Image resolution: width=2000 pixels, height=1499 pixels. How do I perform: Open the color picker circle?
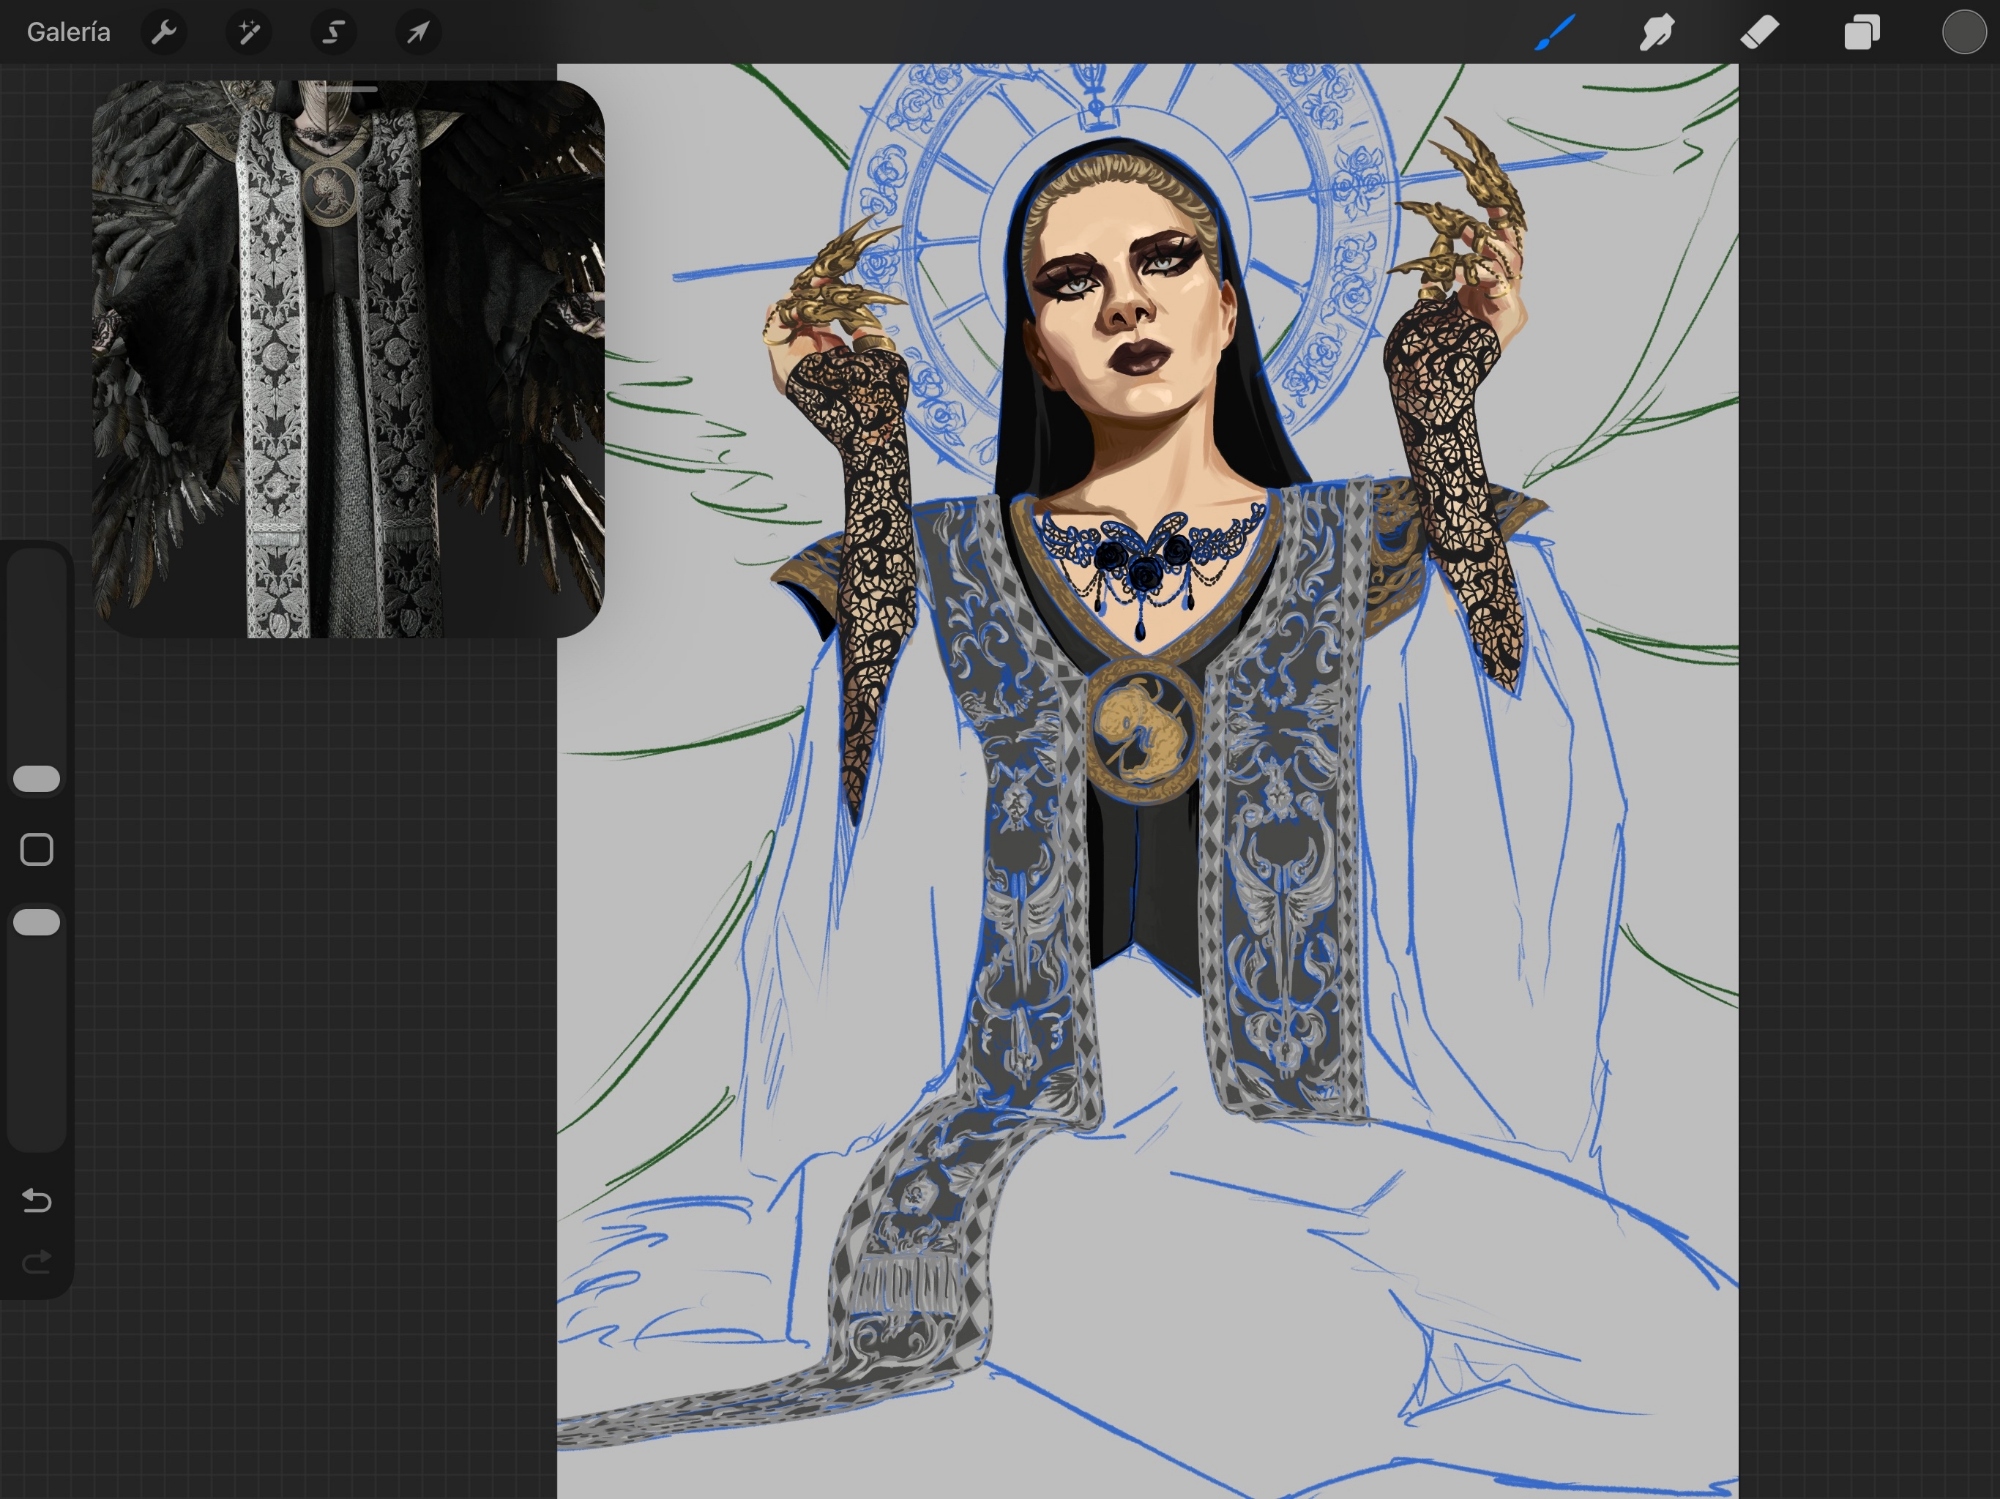click(1963, 33)
